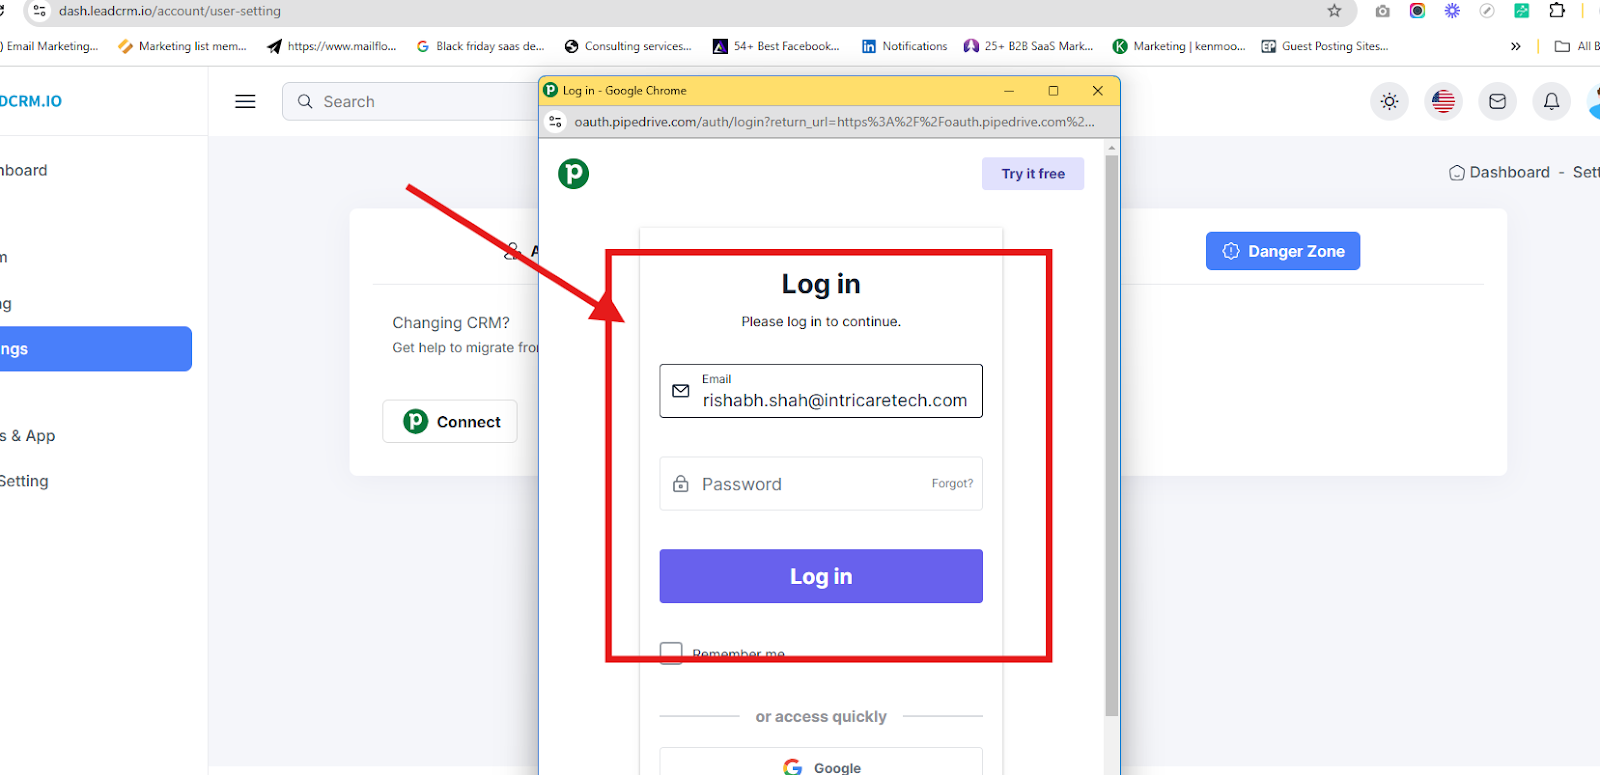Click the green extension icon in toolbar

pos(1521,11)
